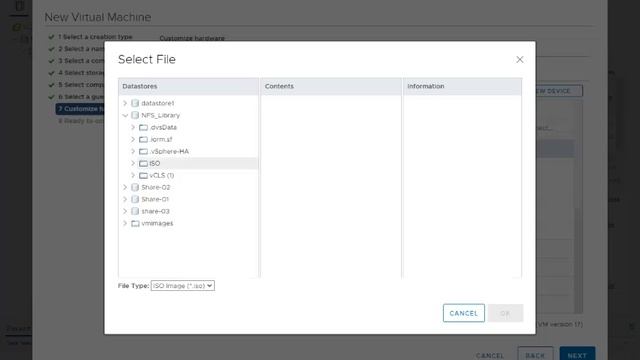Select the .vSphere-HA folder label

pyautogui.click(x=169, y=151)
